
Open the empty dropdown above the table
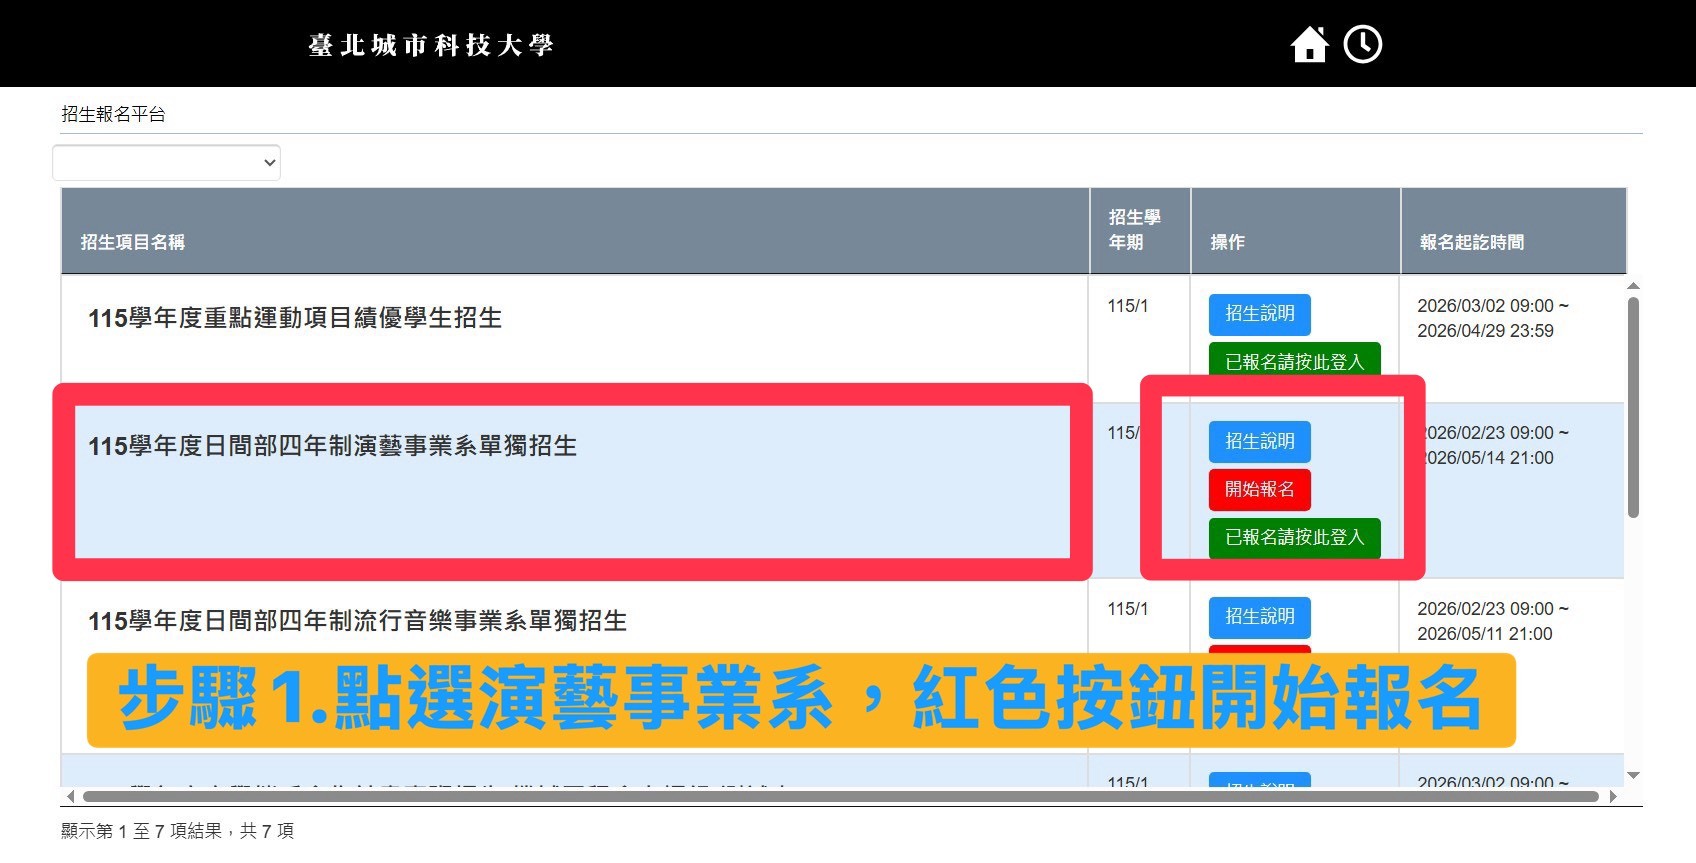[166, 163]
